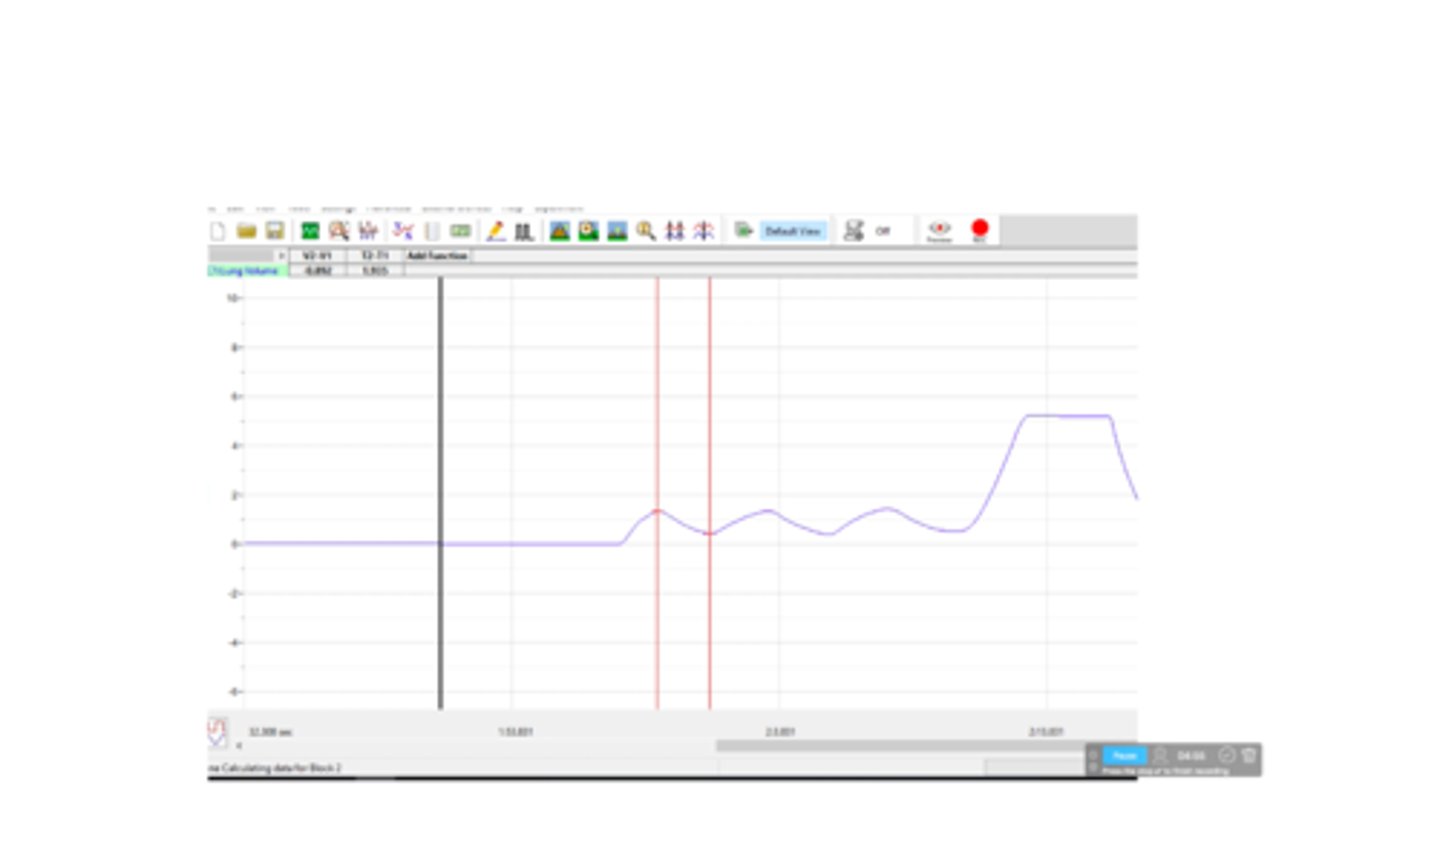1440x846 pixels.
Task: Save the recording with the floppy disk icon
Action: 275,231
